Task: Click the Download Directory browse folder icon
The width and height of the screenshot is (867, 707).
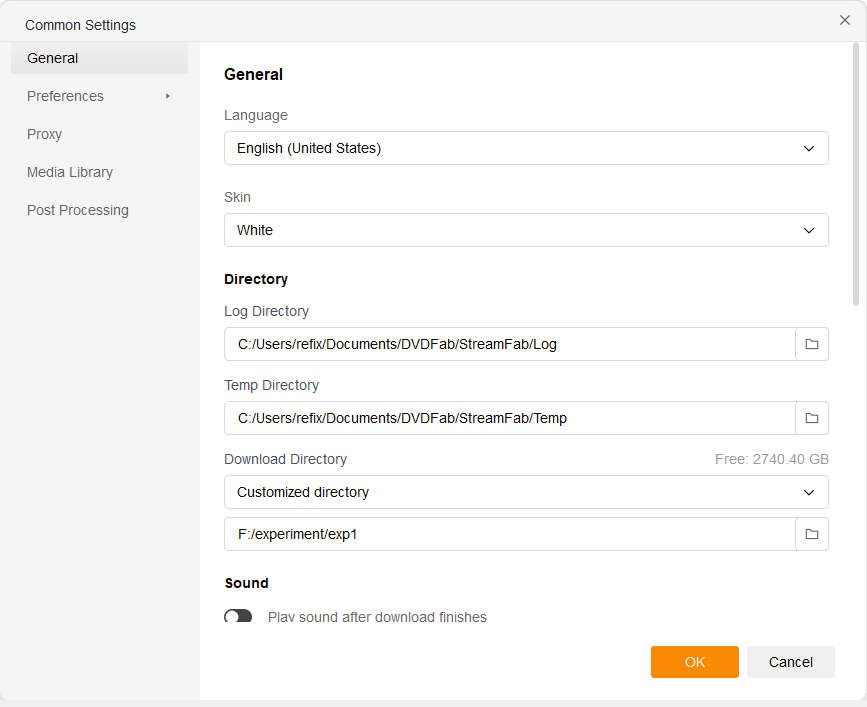Action: 811,534
